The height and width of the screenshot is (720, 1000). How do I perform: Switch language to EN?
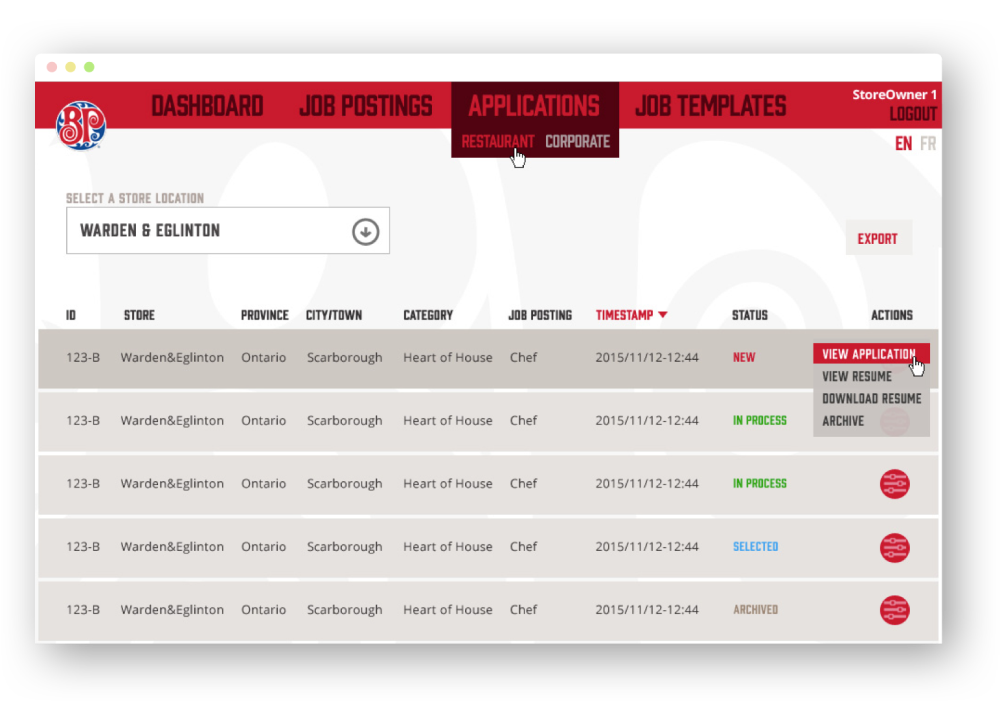903,144
